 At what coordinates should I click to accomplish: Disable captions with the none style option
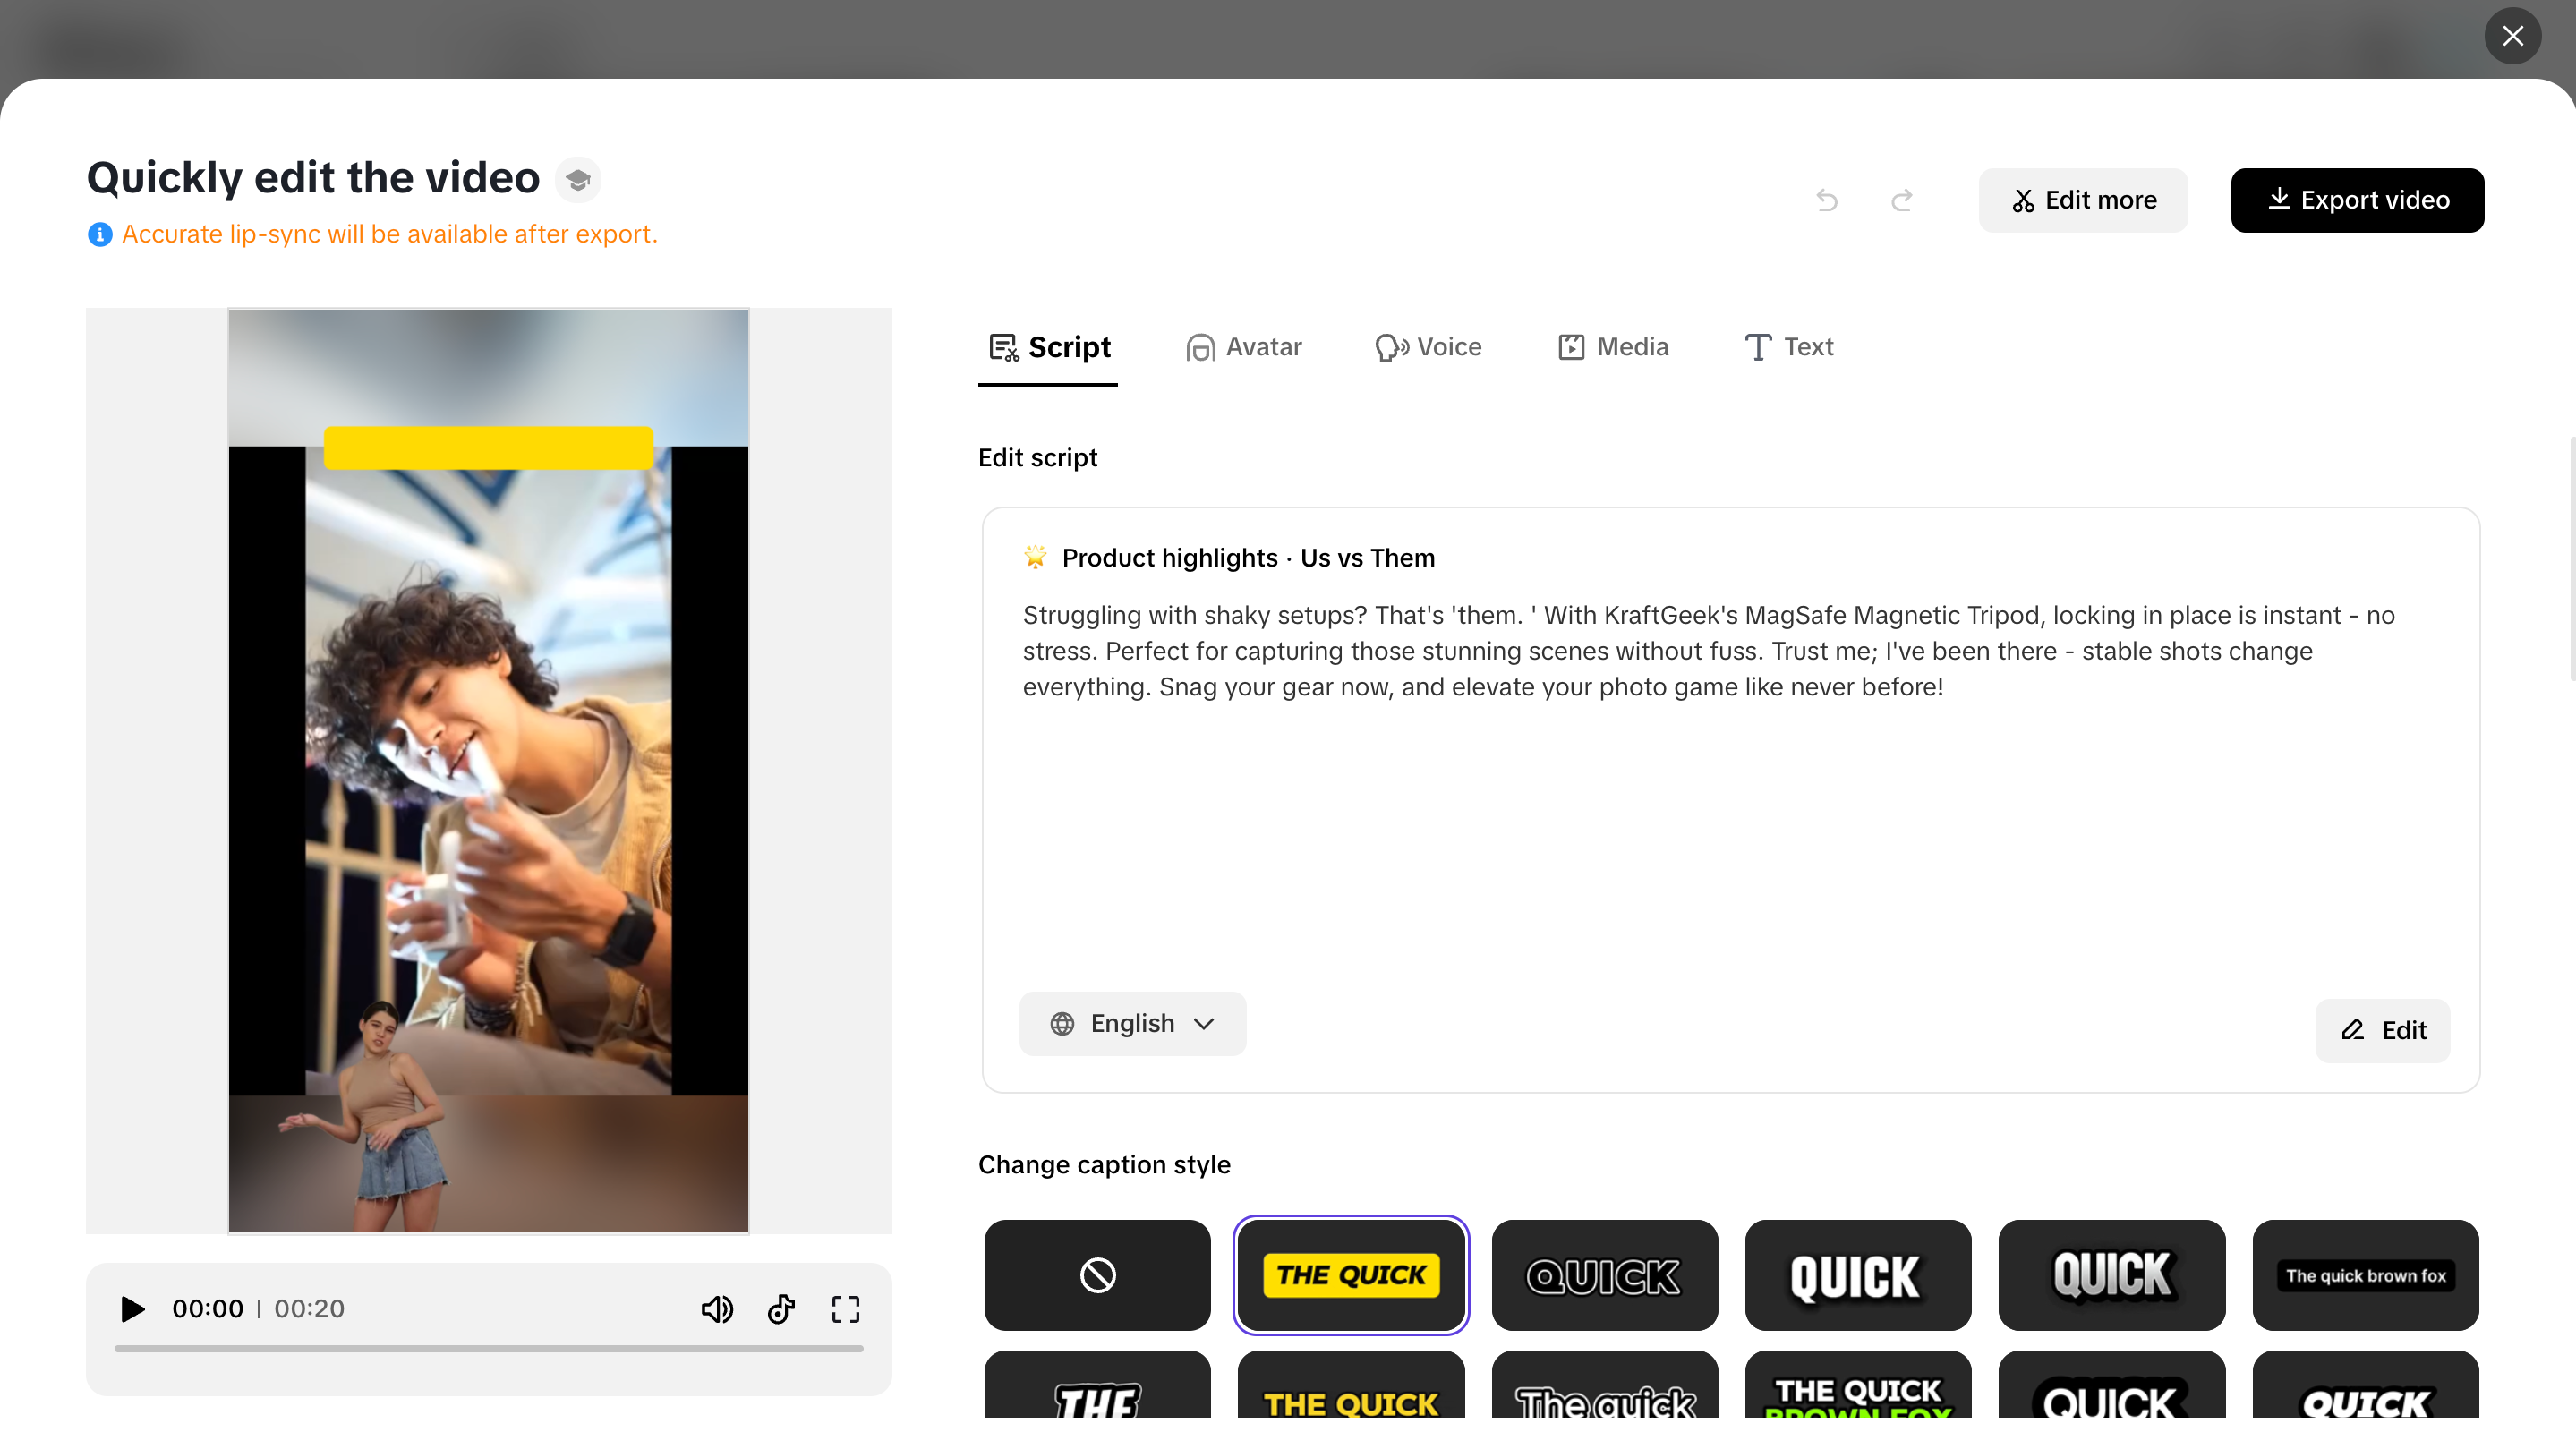(1096, 1275)
